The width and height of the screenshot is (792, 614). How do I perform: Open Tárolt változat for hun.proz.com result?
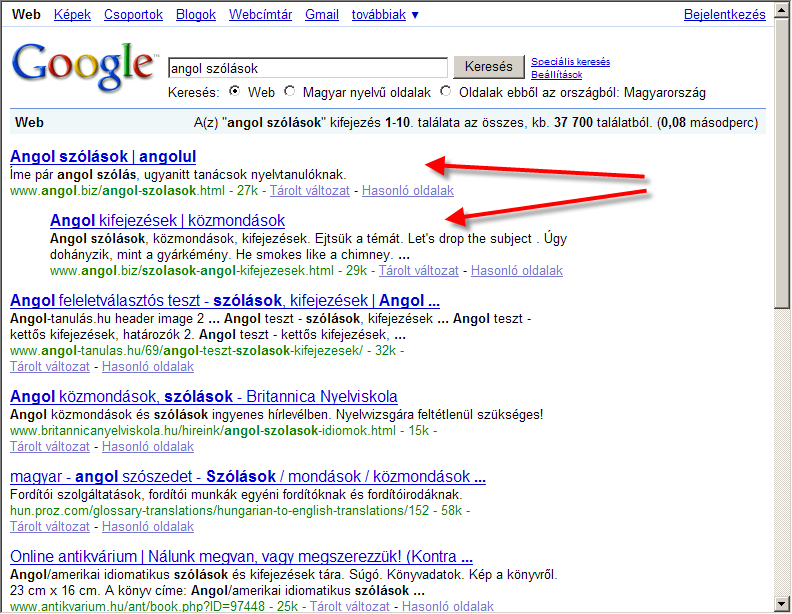point(50,527)
